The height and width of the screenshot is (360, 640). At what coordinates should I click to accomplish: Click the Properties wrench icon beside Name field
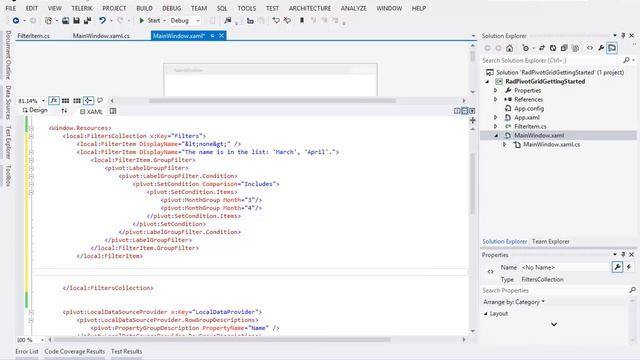point(617,267)
